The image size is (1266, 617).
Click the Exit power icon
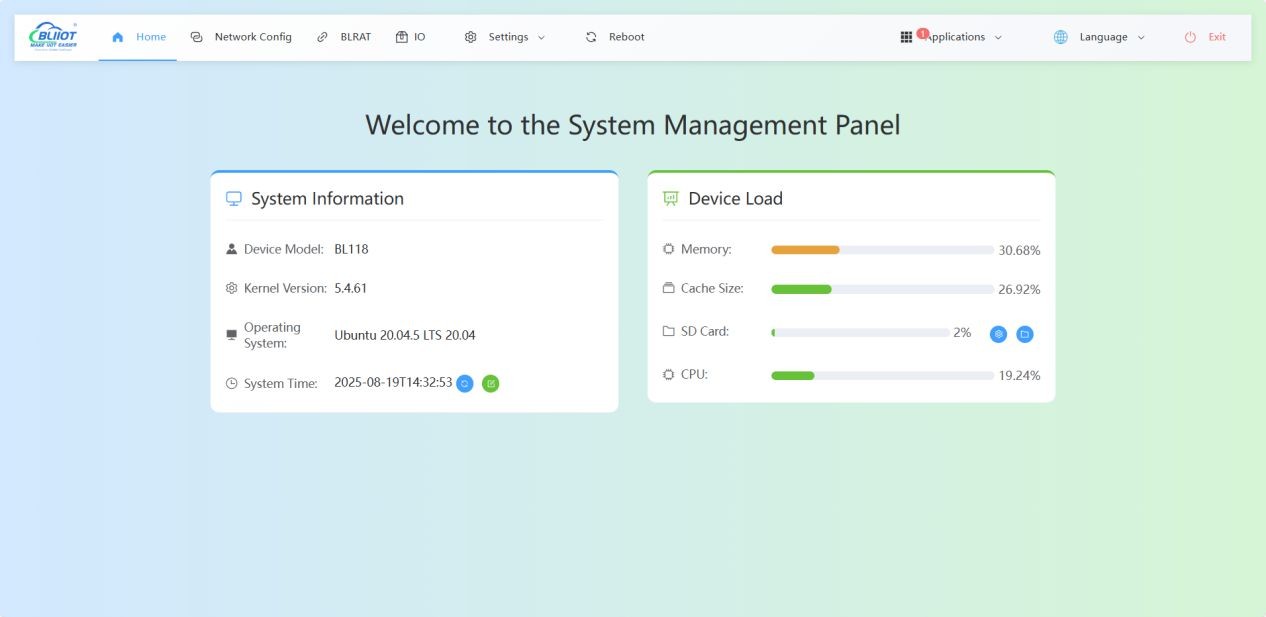(x=1190, y=37)
